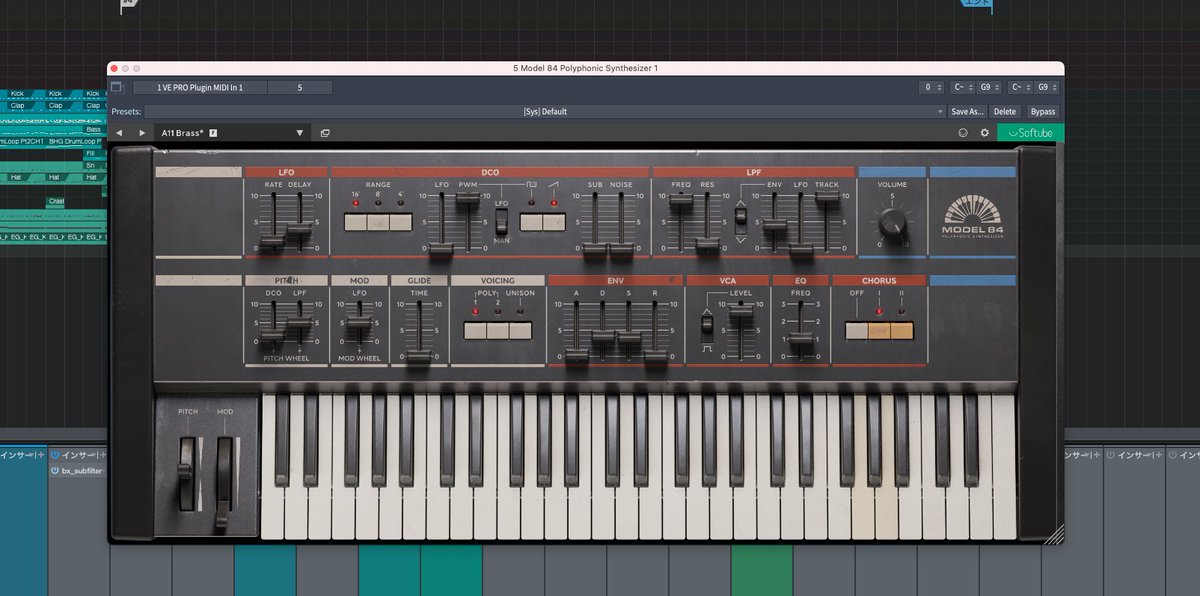The width and height of the screenshot is (1200, 596).
Task: Turn Chorus OFF button
Action: point(856,330)
